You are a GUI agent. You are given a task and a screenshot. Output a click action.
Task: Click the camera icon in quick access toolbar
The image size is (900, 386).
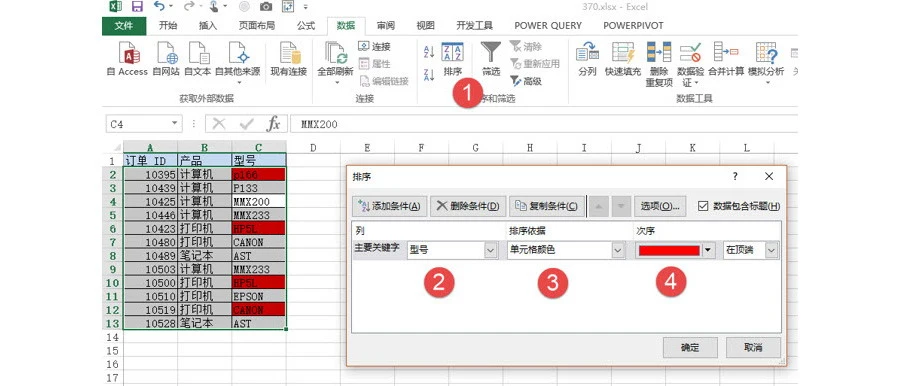266,7
